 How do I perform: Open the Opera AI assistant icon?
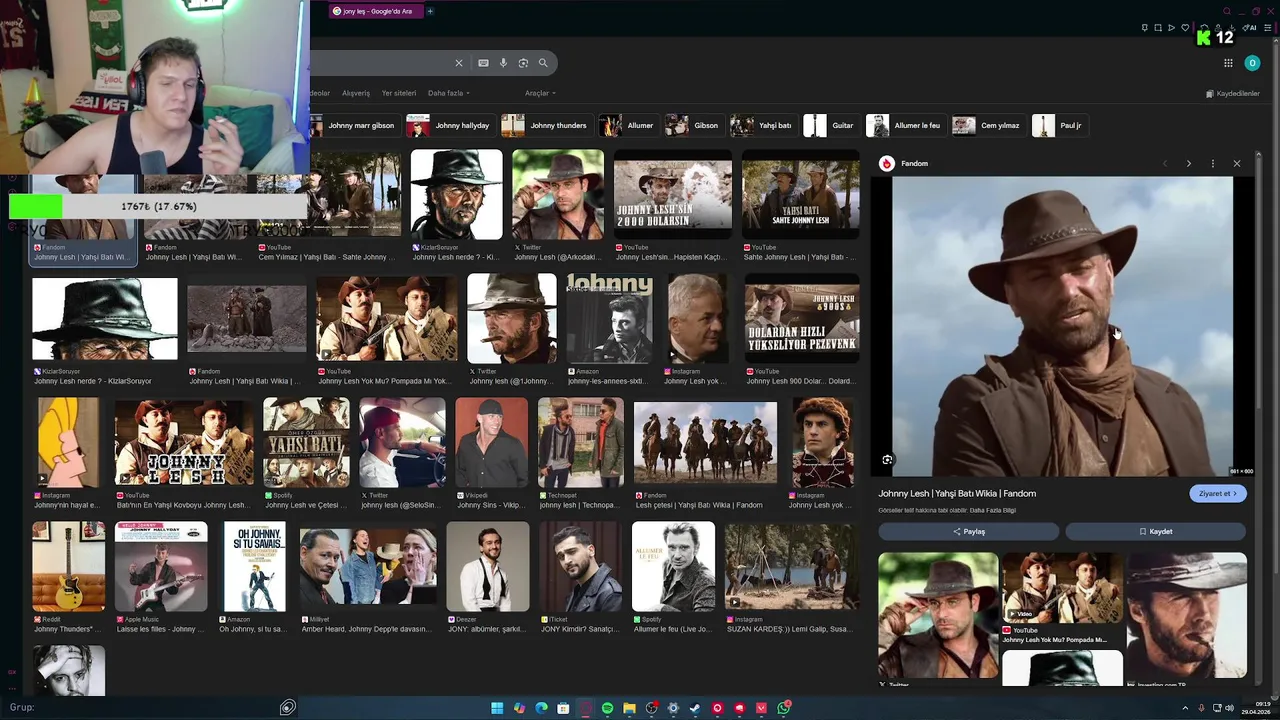[x=1251, y=28]
